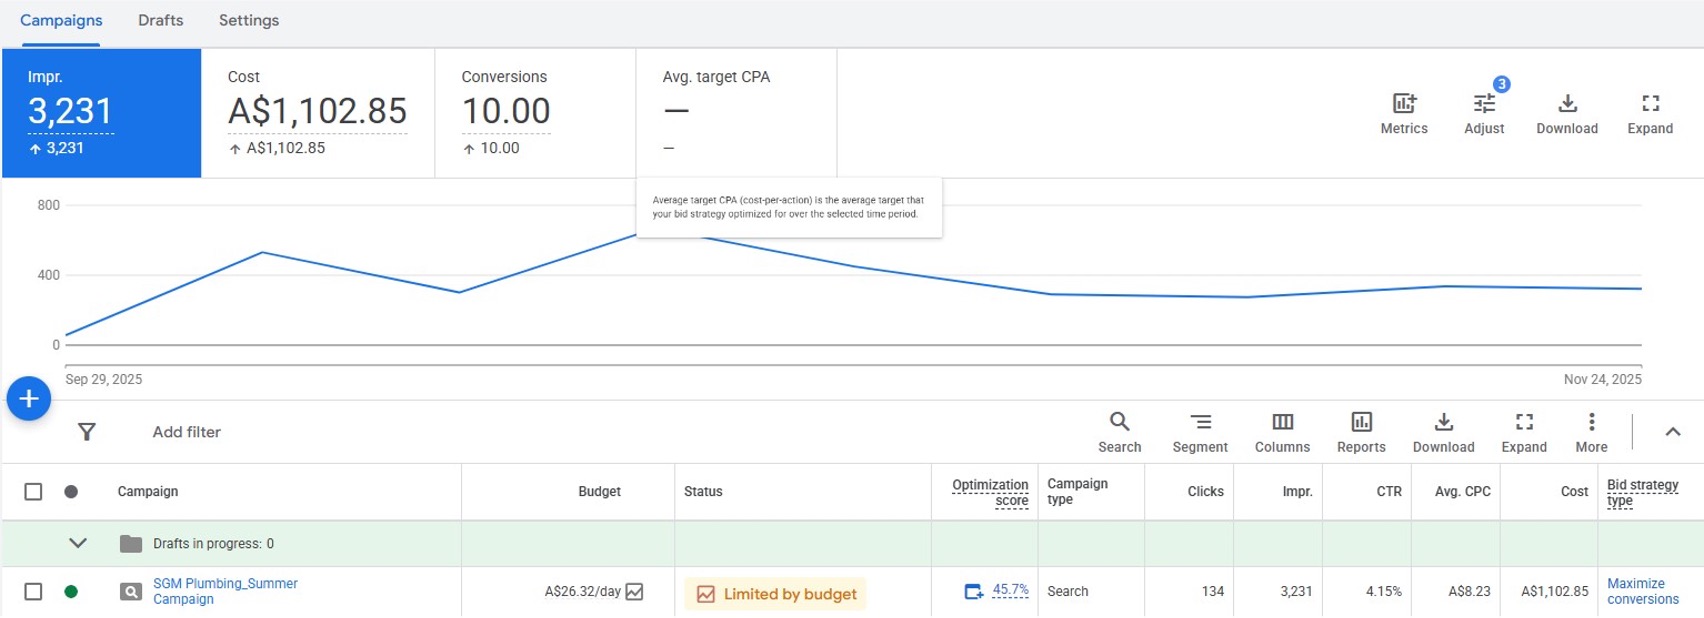Open table Search magnifier icon
This screenshot has height=618, width=1704.
1119,422
